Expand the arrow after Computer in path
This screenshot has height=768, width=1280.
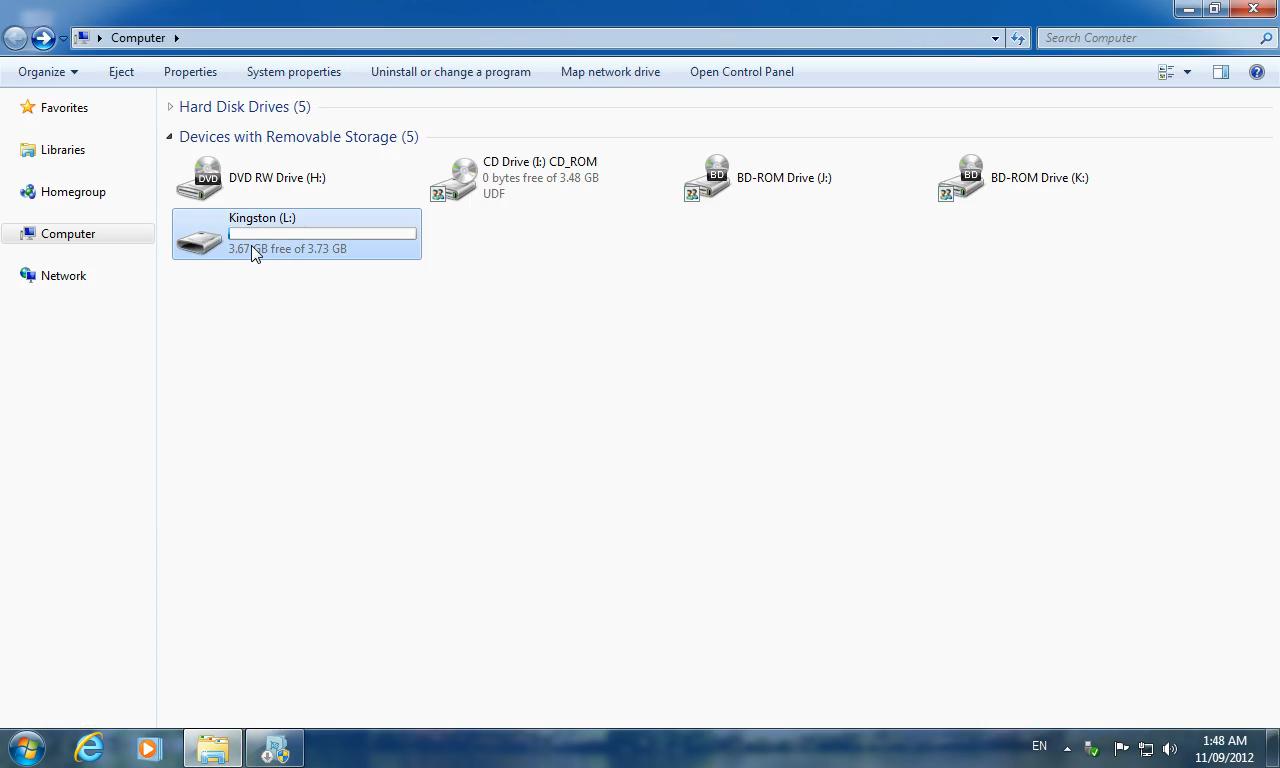click(176, 38)
